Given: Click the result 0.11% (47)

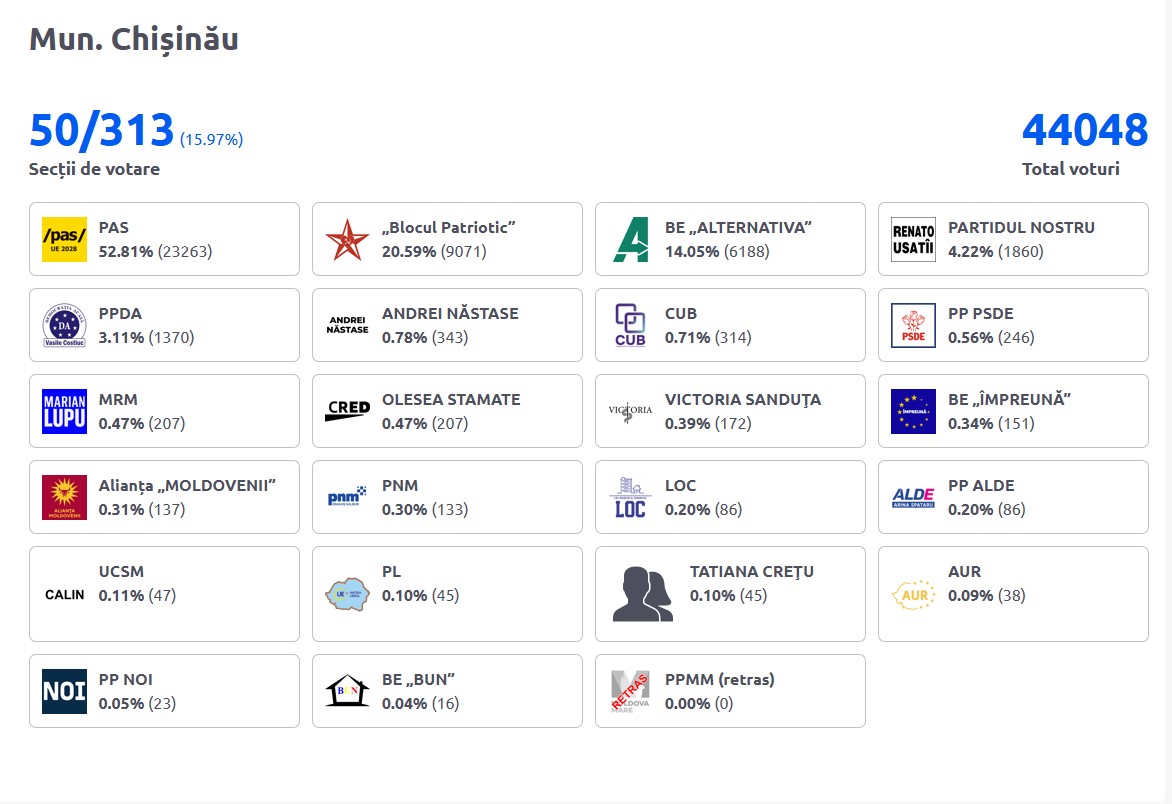Looking at the screenshot, I should (138, 596).
